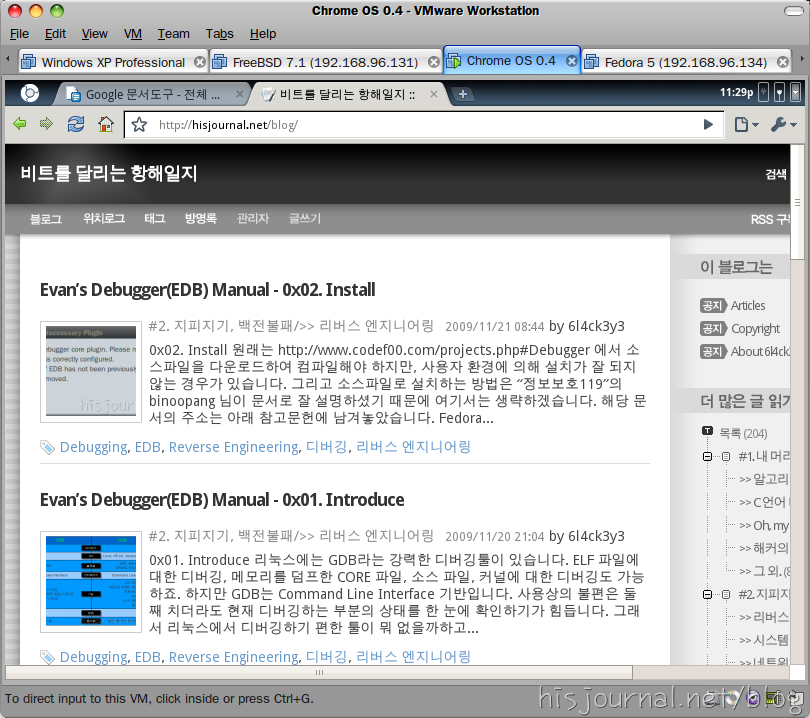Viewport: 810px width, 718px height.
Task: Open the Tabs menu
Action: [x=220, y=34]
